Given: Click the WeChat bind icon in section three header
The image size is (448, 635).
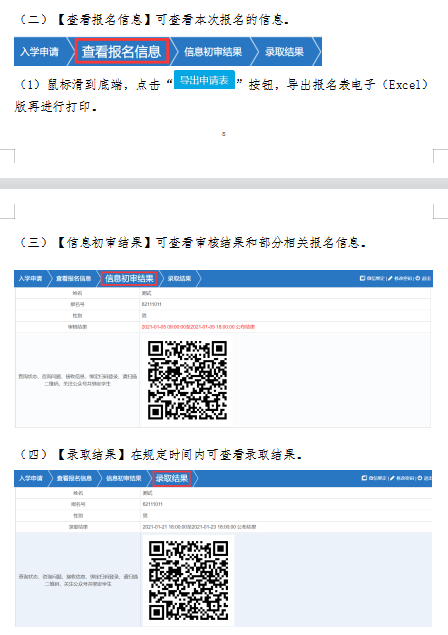Looking at the screenshot, I should pyautogui.click(x=362, y=278).
